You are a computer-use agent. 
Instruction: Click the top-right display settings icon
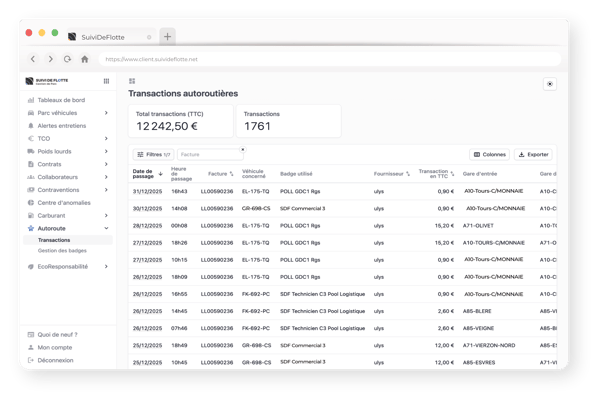tap(549, 85)
